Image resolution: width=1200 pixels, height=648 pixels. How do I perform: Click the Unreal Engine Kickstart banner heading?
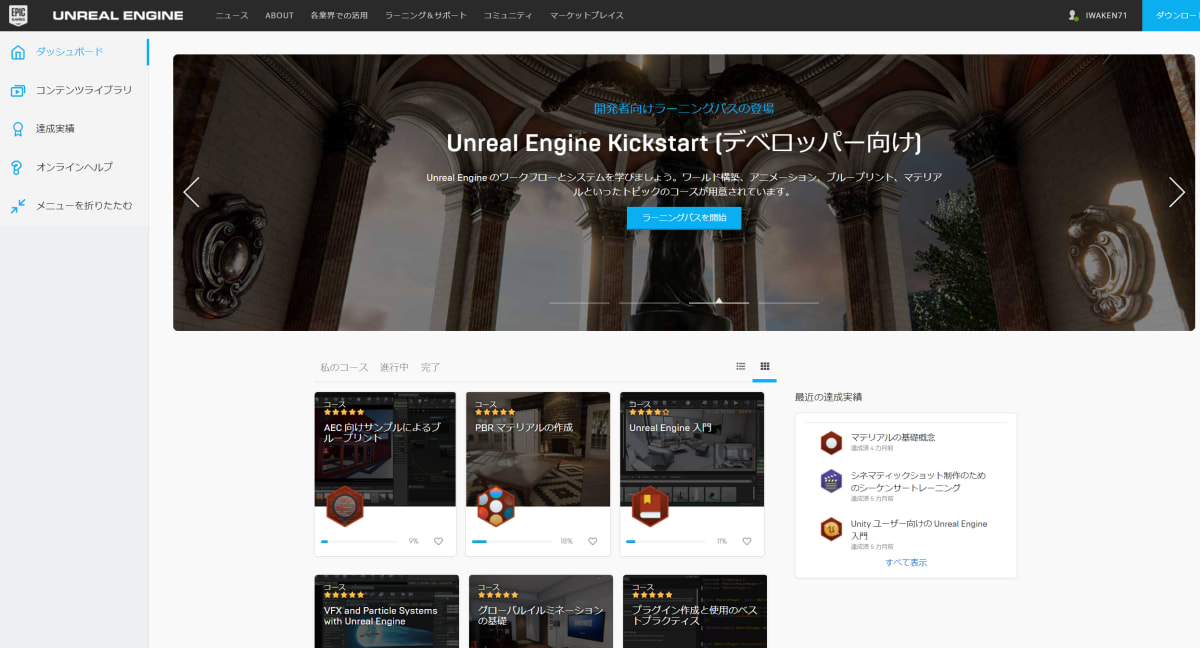[684, 142]
